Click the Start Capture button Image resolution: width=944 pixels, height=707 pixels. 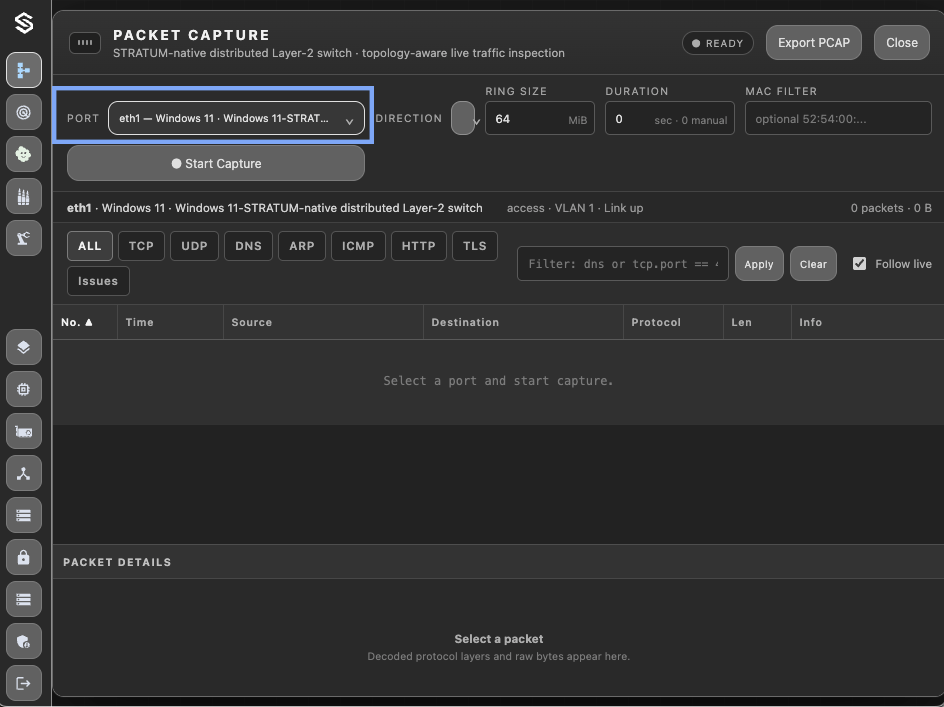[x=216, y=163]
